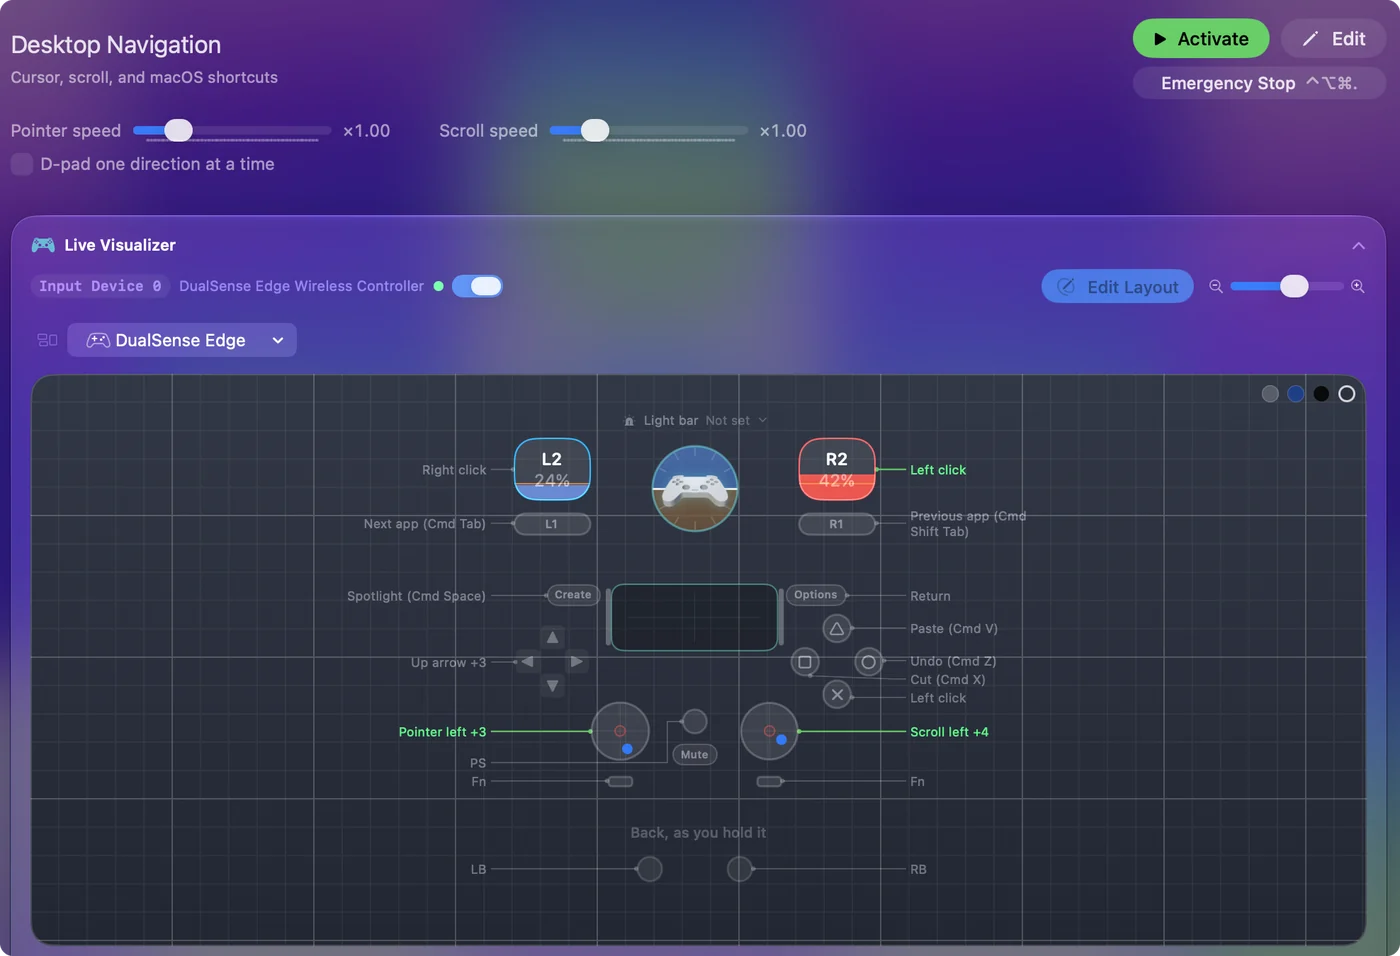
Task: Click the Edit button
Action: click(1333, 39)
